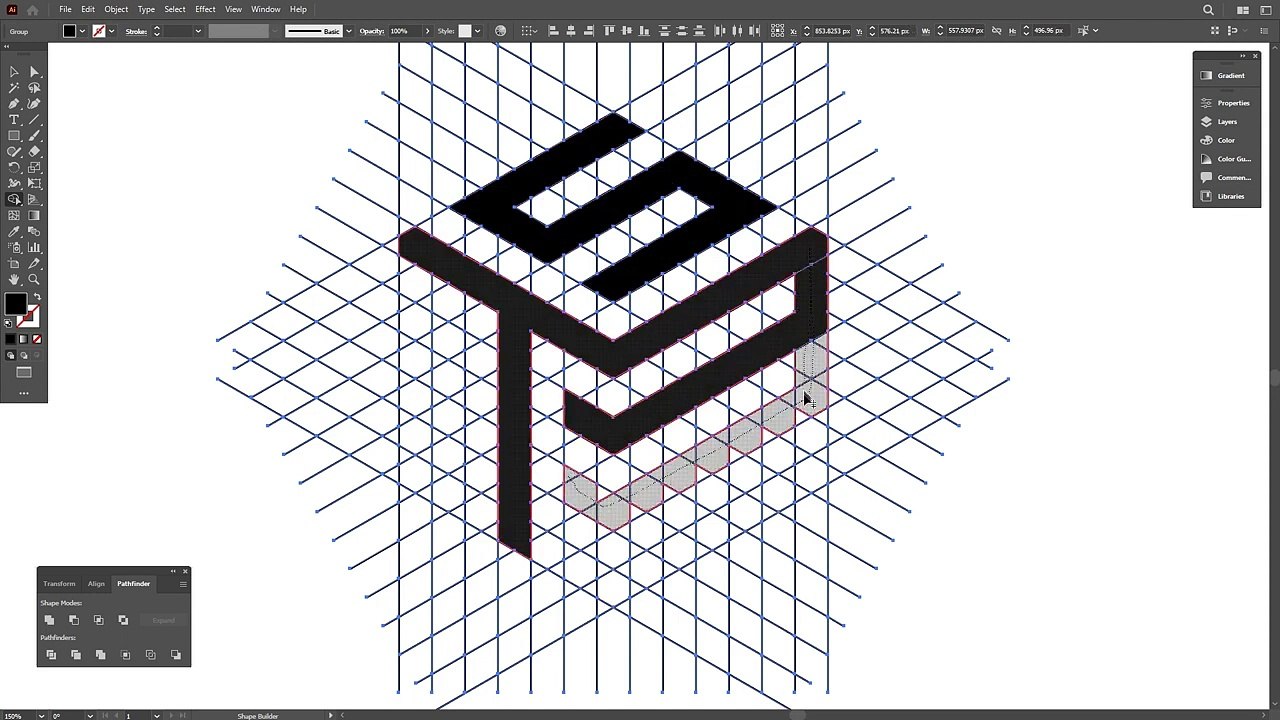Select the Pen tool

point(14,104)
